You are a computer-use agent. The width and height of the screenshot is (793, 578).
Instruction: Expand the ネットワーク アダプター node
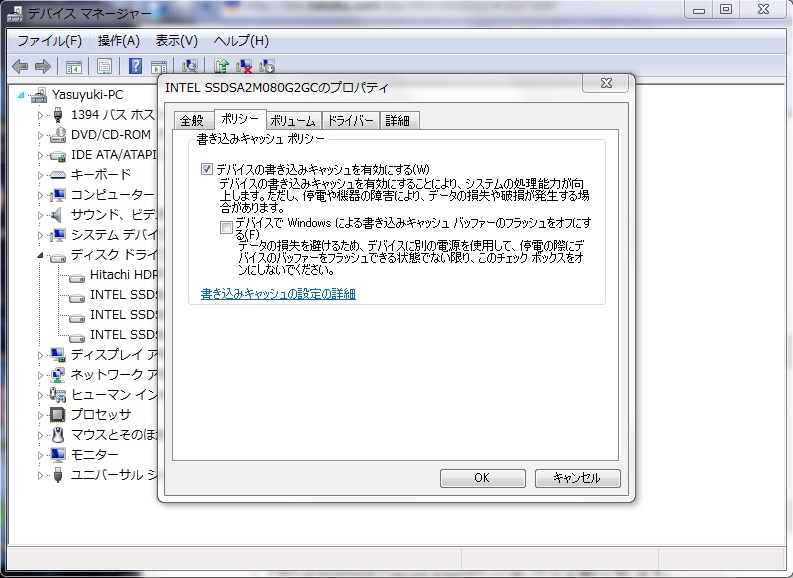pos(40,375)
